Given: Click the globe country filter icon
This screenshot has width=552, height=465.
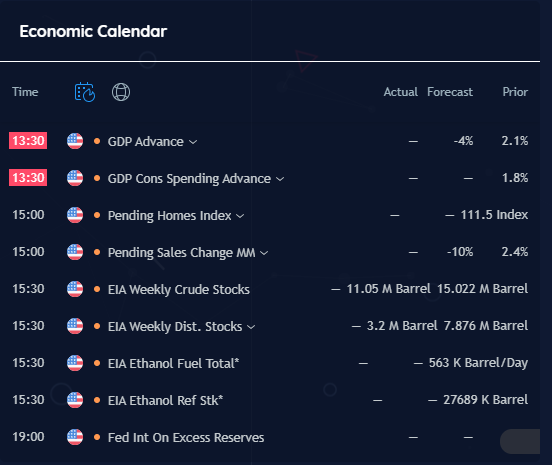Looking at the screenshot, I should coord(121,92).
